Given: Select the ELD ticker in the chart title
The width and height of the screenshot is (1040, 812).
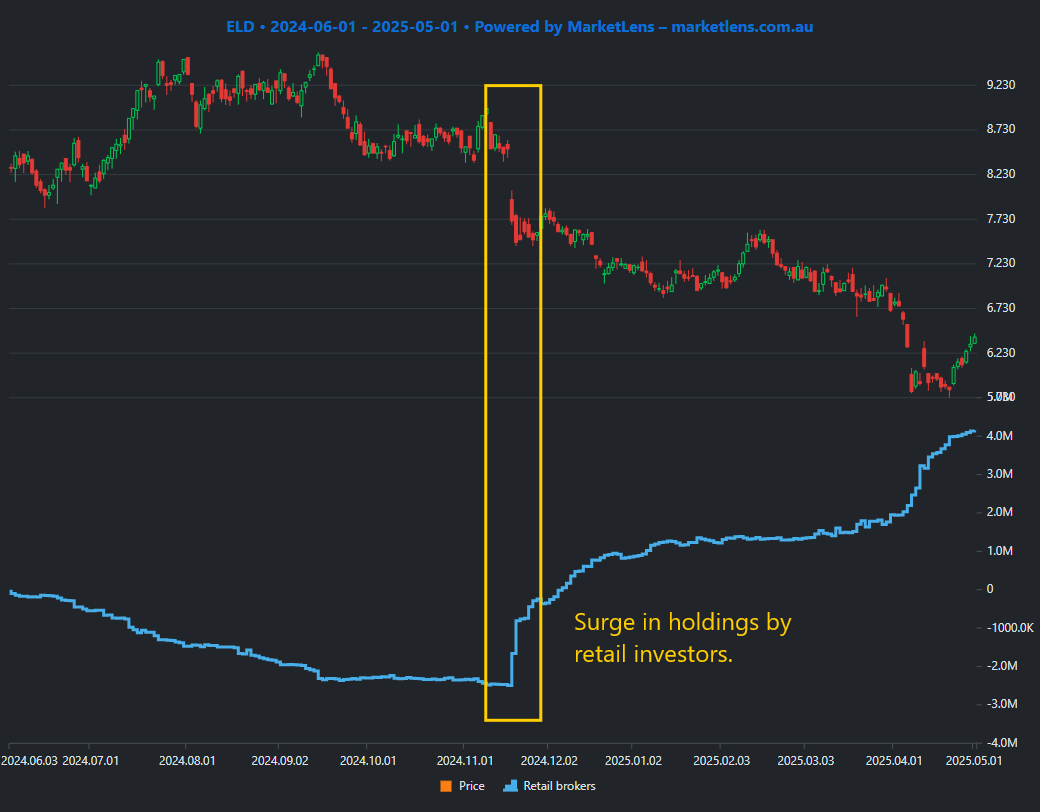Looking at the screenshot, I should point(239,27).
